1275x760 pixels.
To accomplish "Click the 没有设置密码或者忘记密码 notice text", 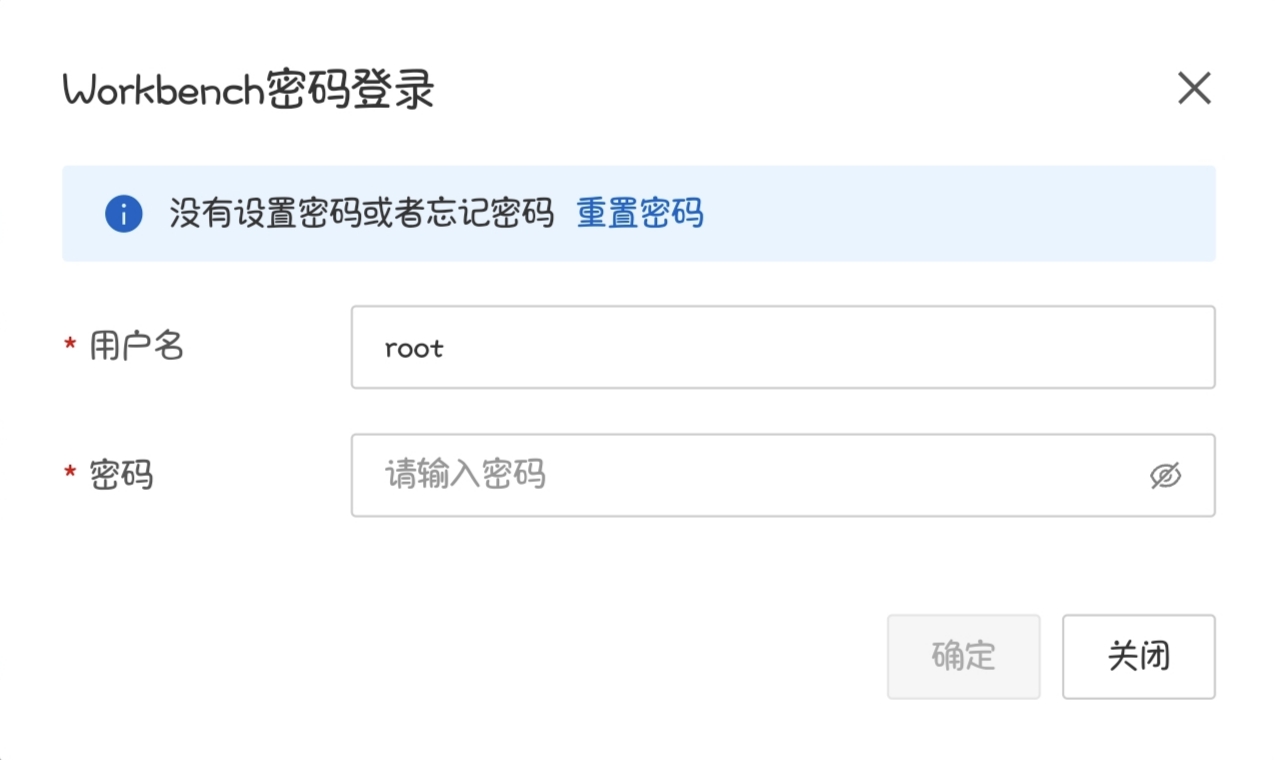I will pos(361,213).
